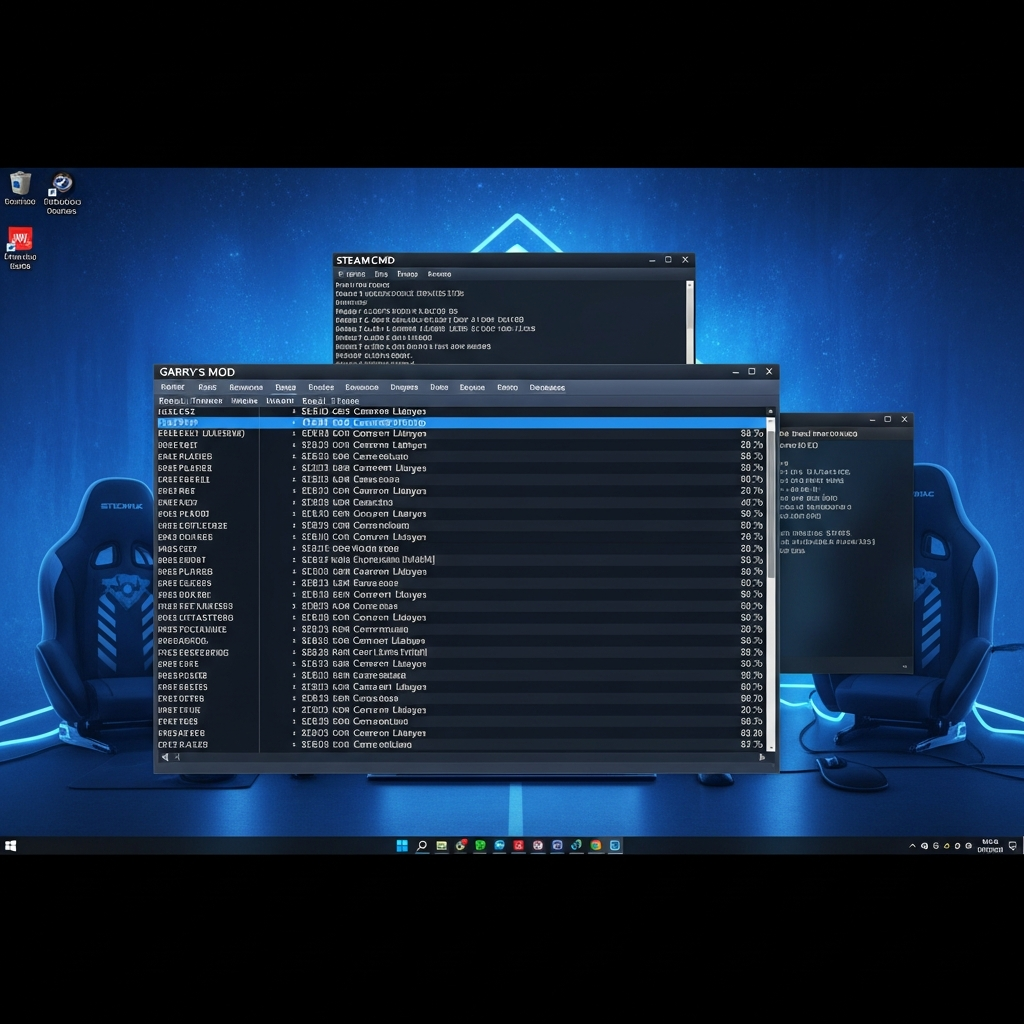
Task: Open first menu item in Garry's Mod menu bar
Action: (x=172, y=387)
